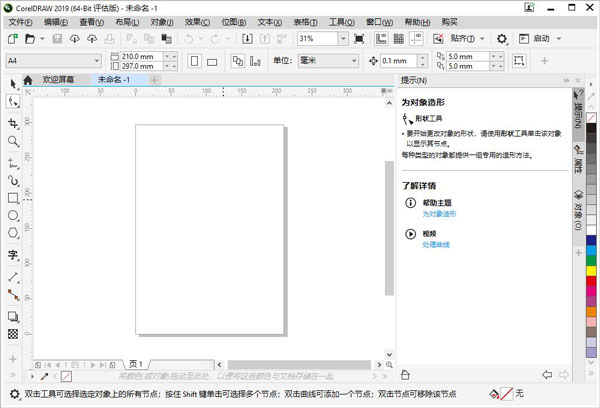The width and height of the screenshot is (600, 408).
Task: Click the Save icon in toolbar
Action: tap(56, 39)
